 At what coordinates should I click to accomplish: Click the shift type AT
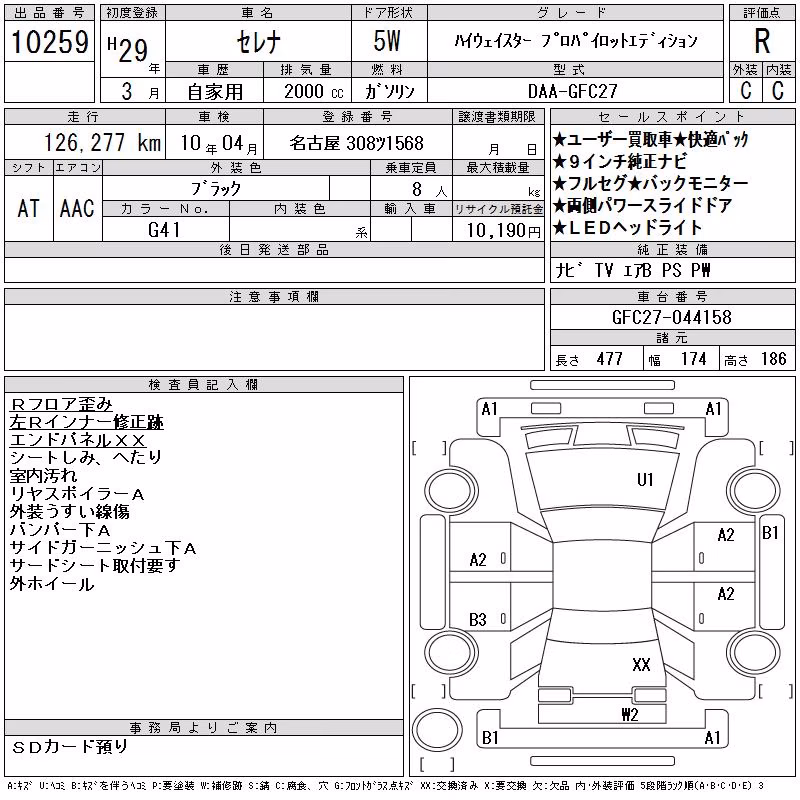click(28, 208)
